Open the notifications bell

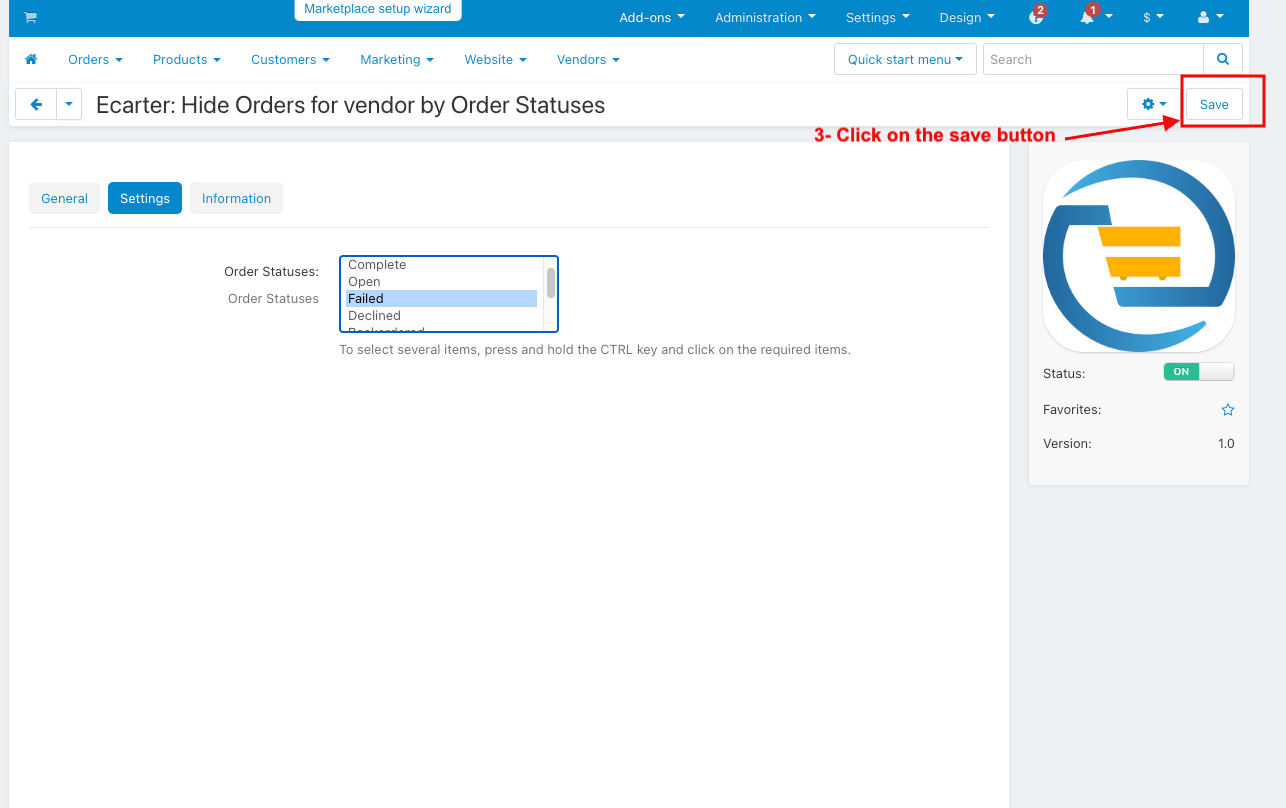tap(1096, 17)
